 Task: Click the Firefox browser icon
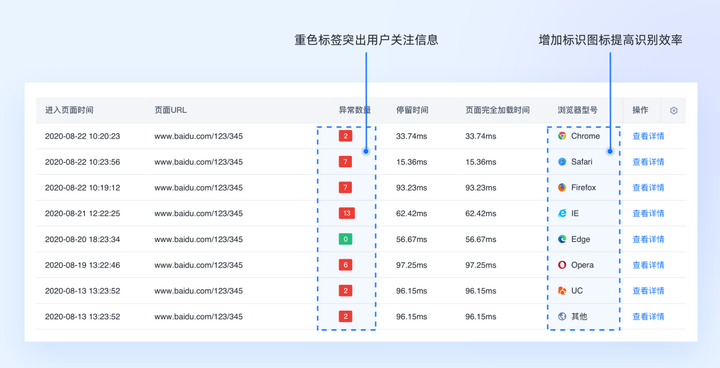click(x=562, y=187)
